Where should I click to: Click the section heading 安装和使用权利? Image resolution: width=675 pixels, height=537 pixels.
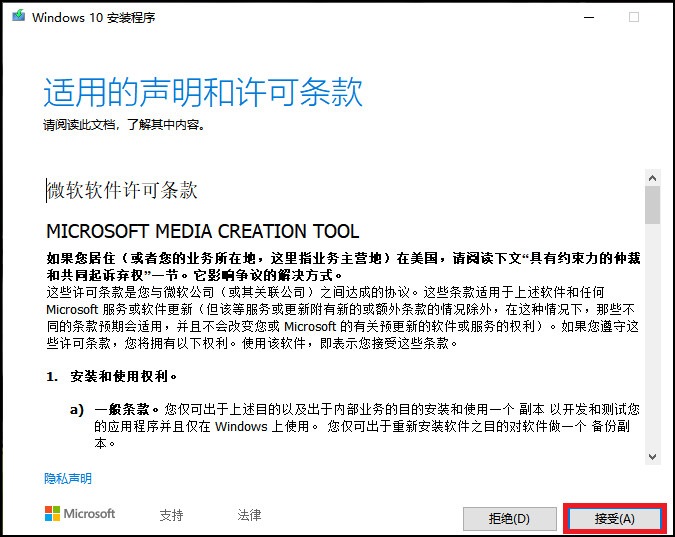(124, 376)
